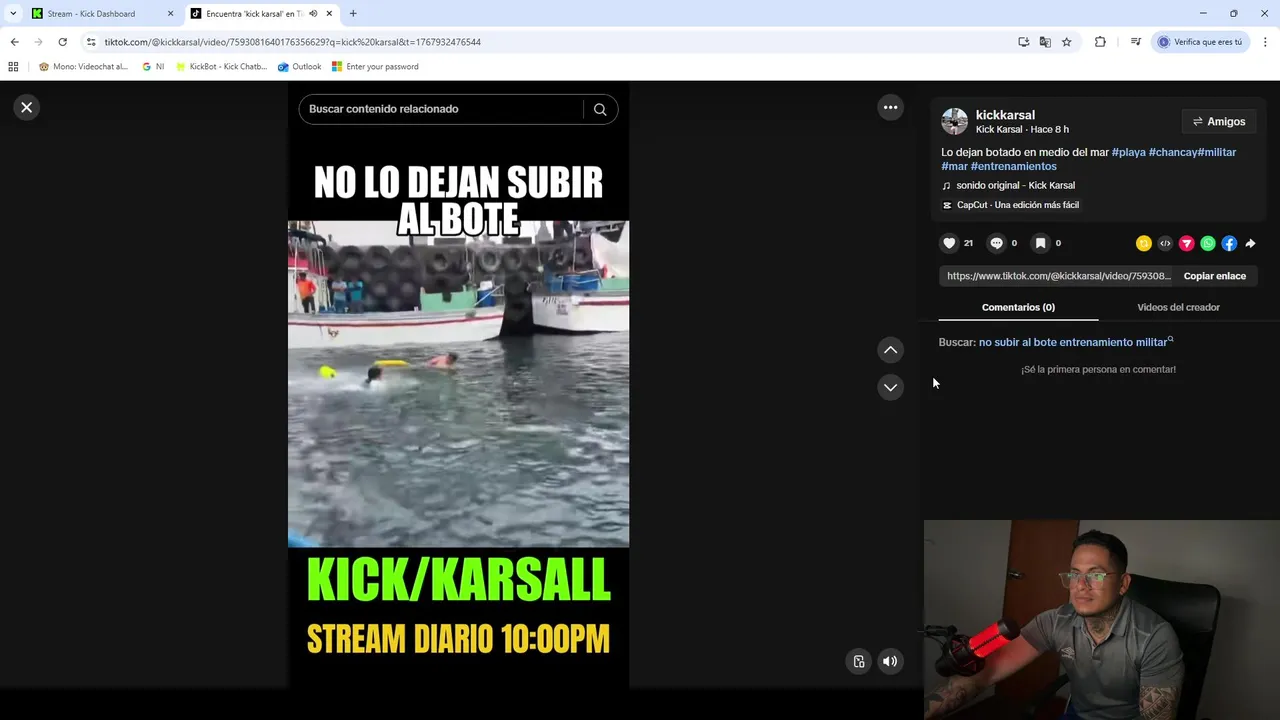Click the 'Amigos' button

pyautogui.click(x=1219, y=122)
